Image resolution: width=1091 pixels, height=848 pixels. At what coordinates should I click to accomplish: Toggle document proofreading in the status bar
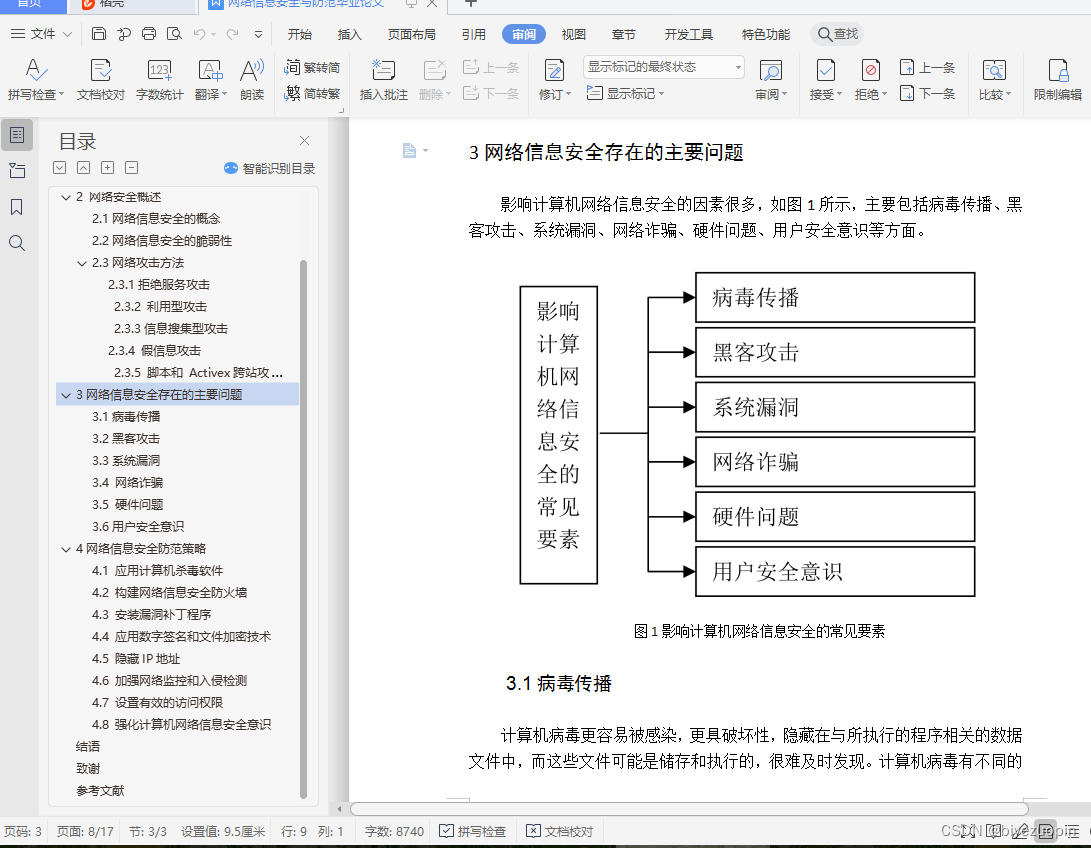pyautogui.click(x=558, y=831)
